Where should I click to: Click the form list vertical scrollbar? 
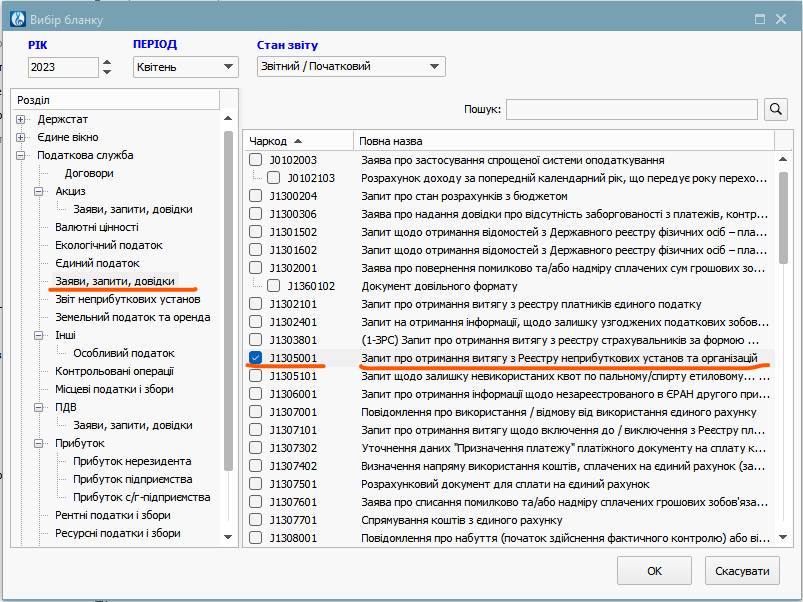(783, 350)
